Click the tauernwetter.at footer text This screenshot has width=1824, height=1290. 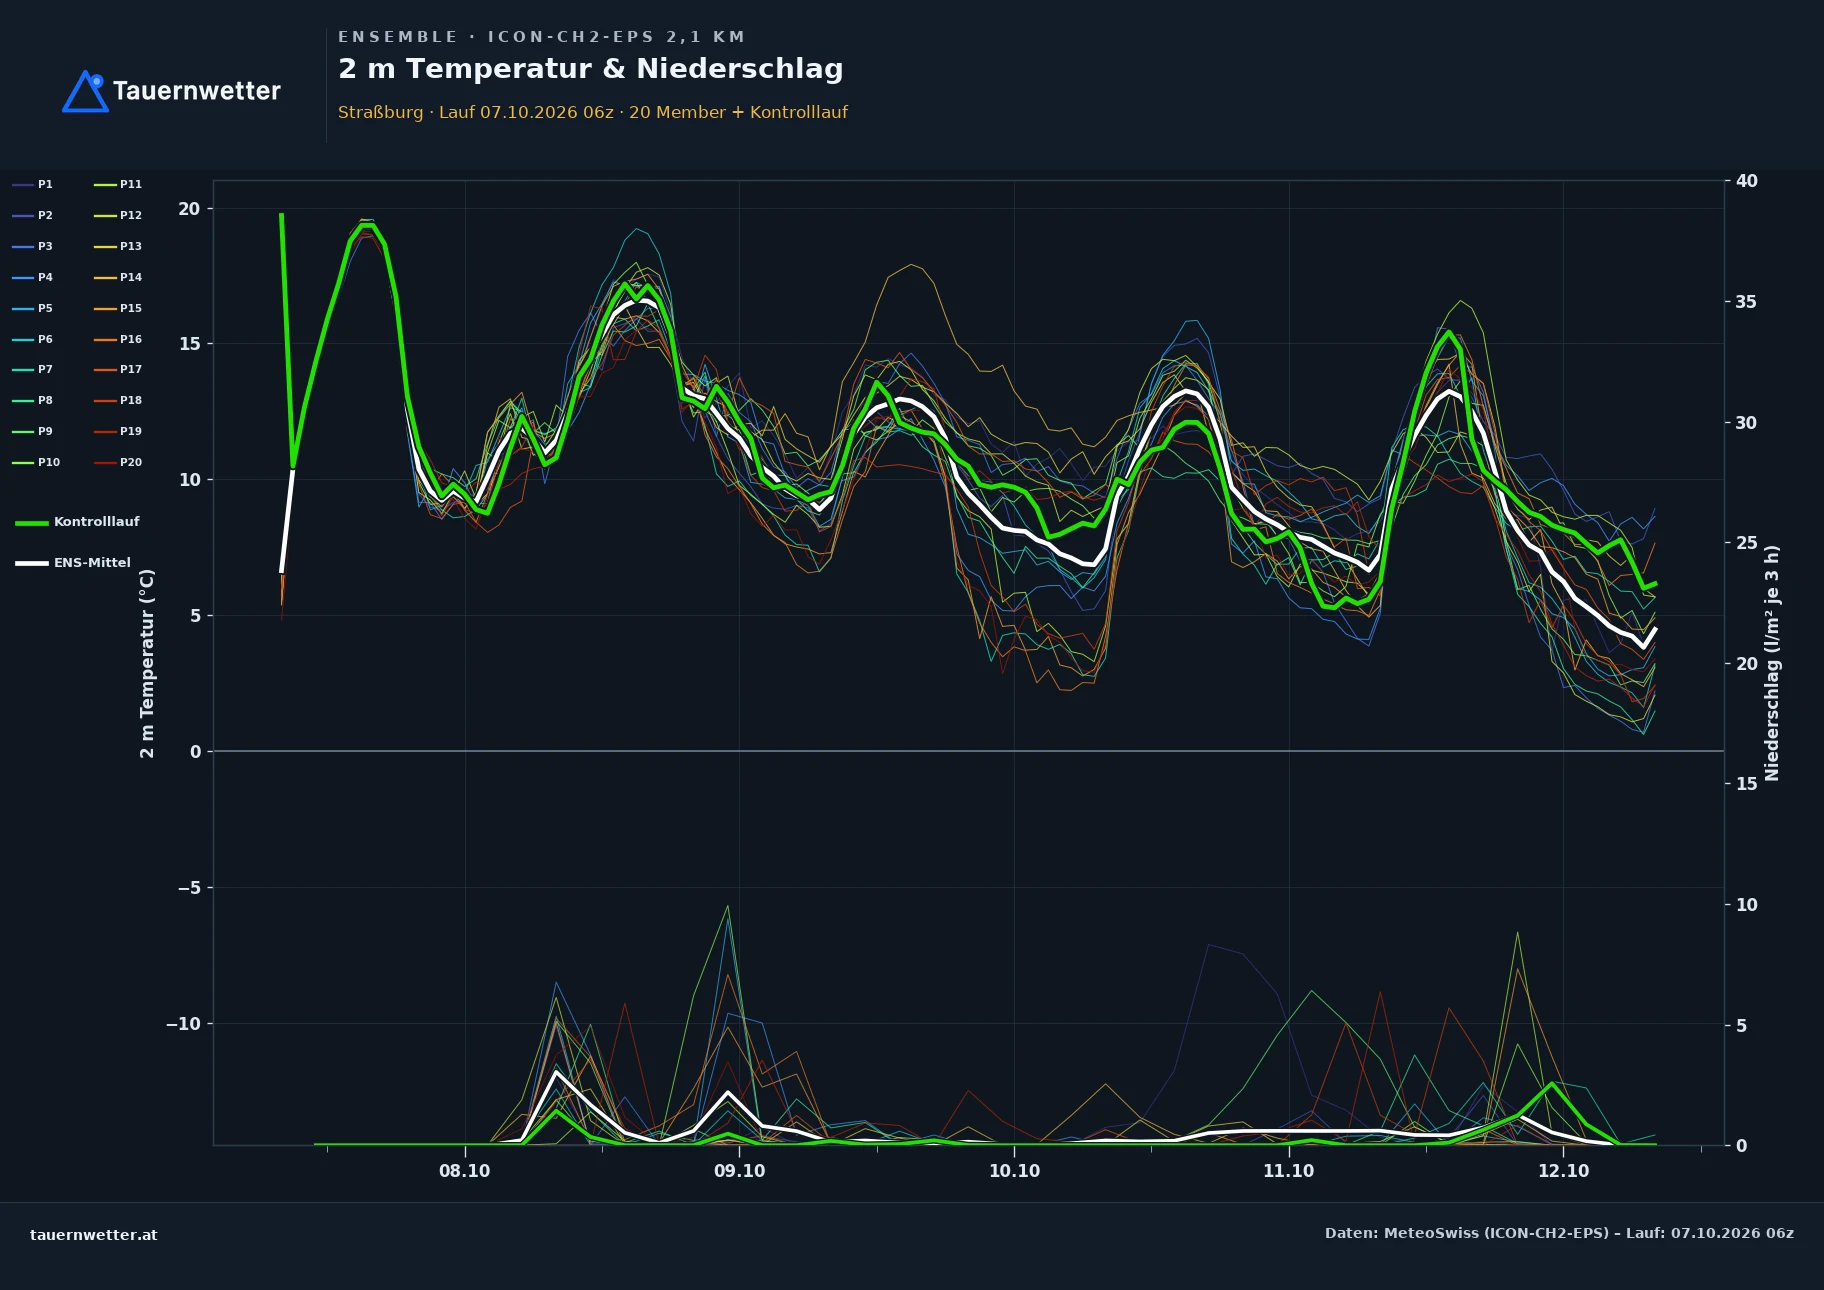click(x=94, y=1235)
